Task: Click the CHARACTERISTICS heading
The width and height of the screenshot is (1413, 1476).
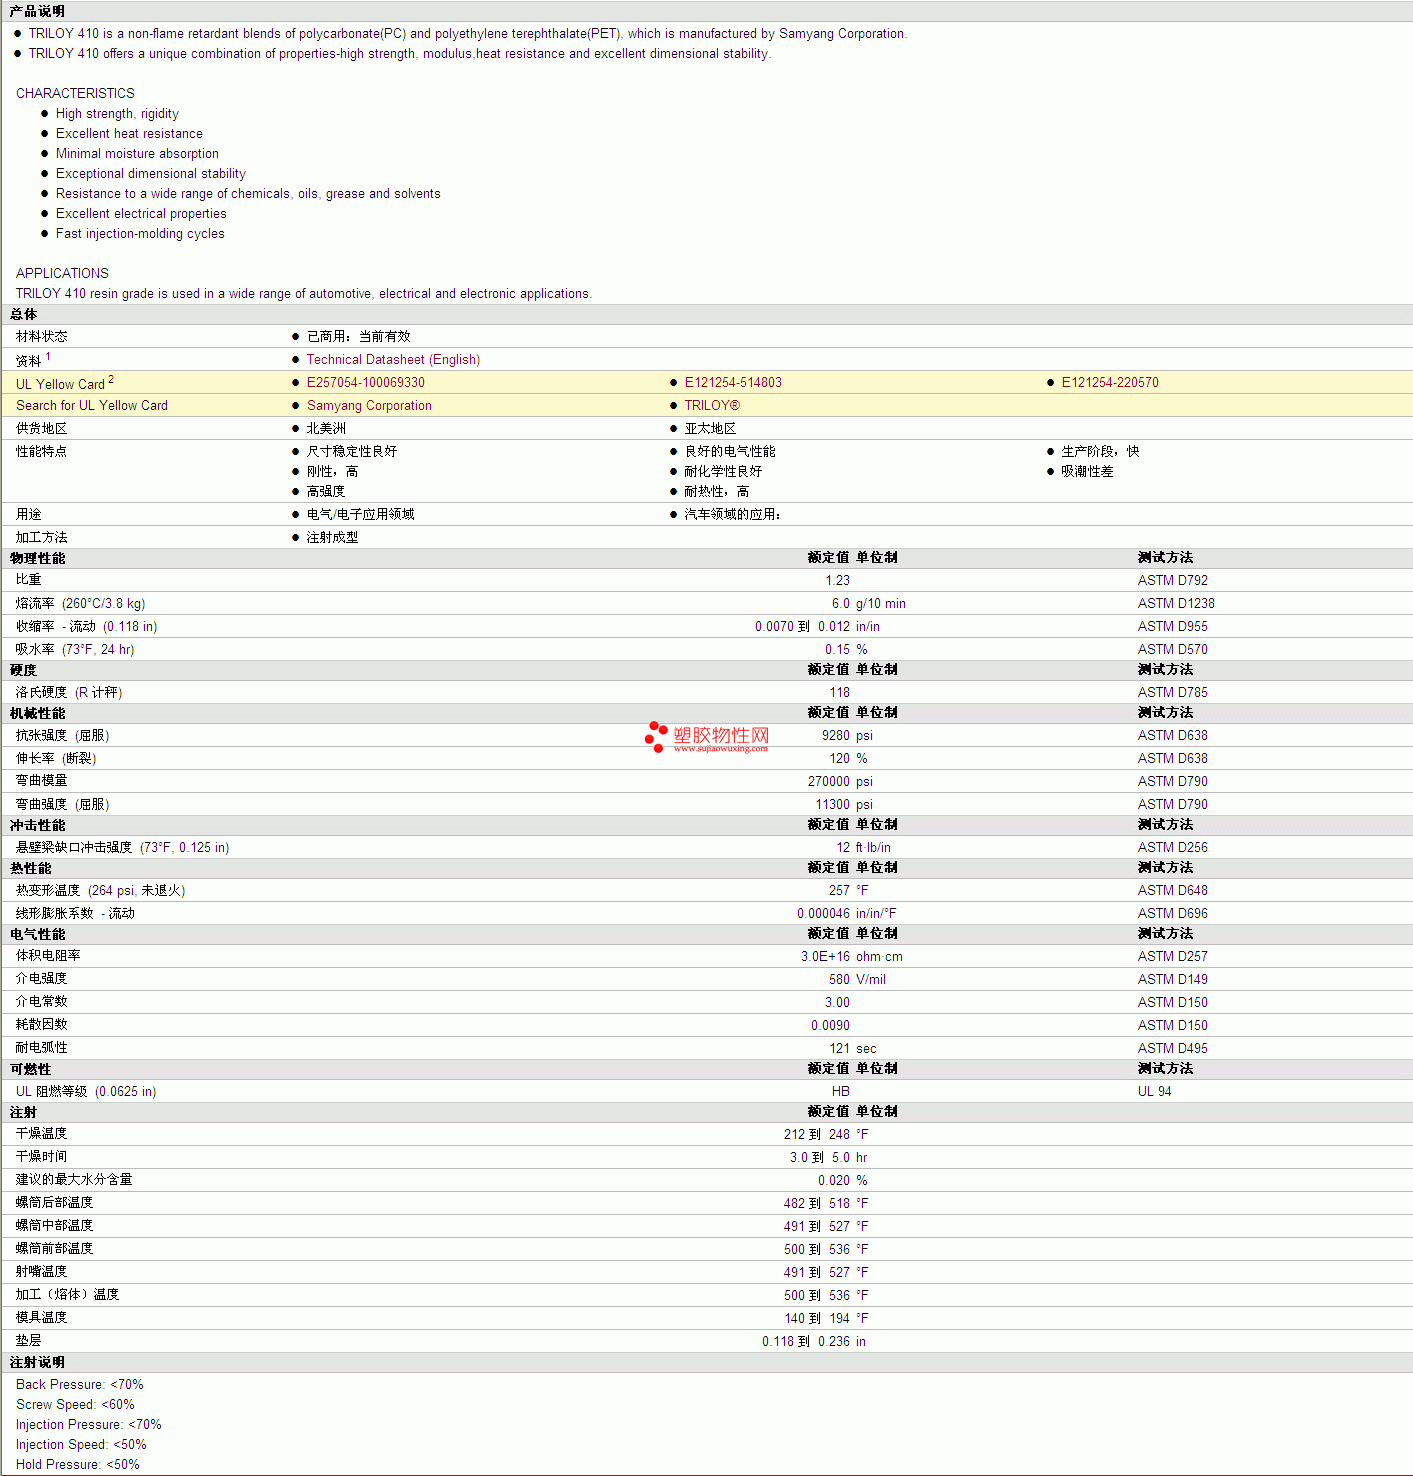Action: 75,94
